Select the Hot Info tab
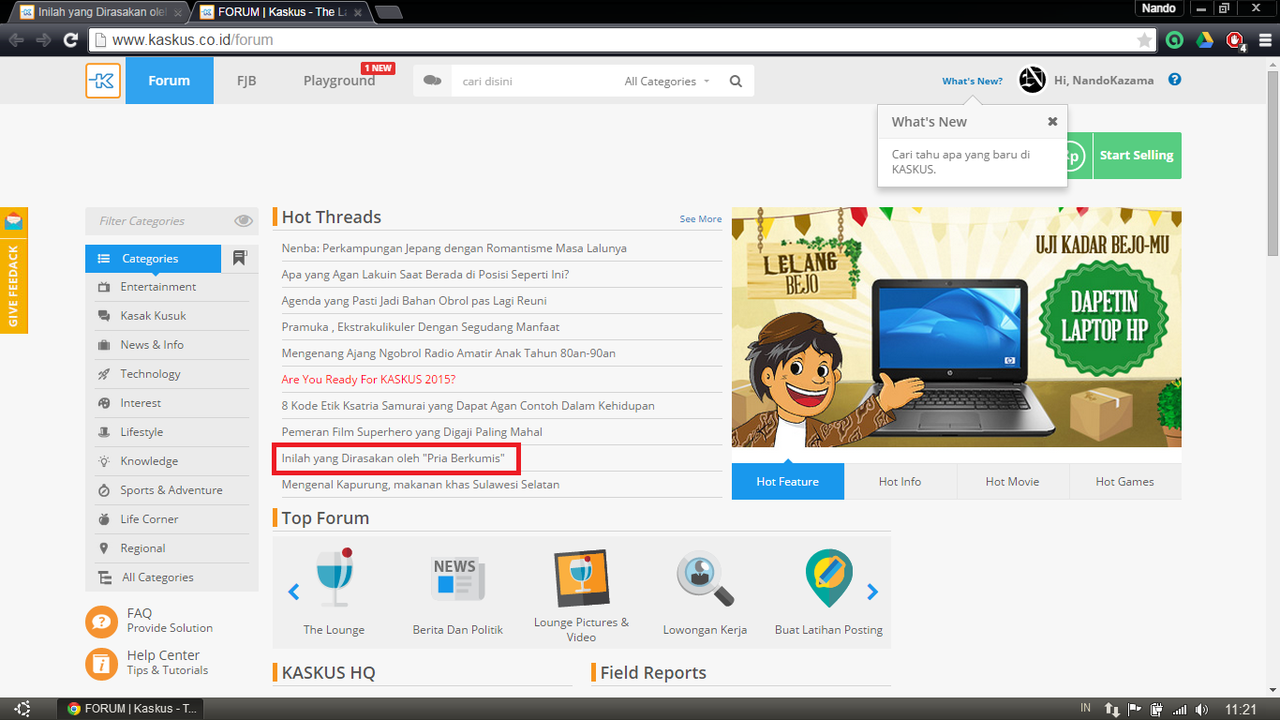The width and height of the screenshot is (1280, 720). [900, 482]
